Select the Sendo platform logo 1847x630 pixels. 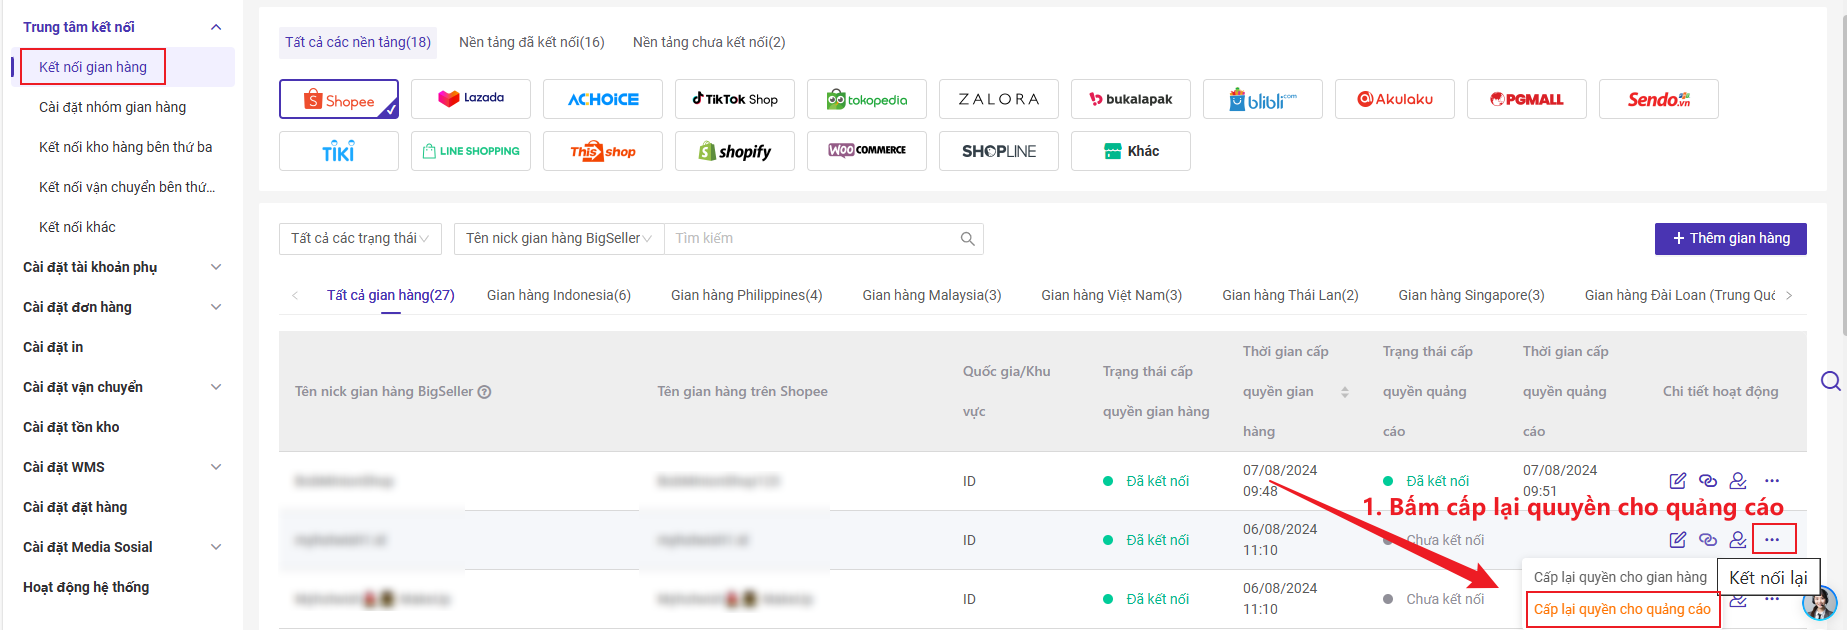(x=1659, y=99)
